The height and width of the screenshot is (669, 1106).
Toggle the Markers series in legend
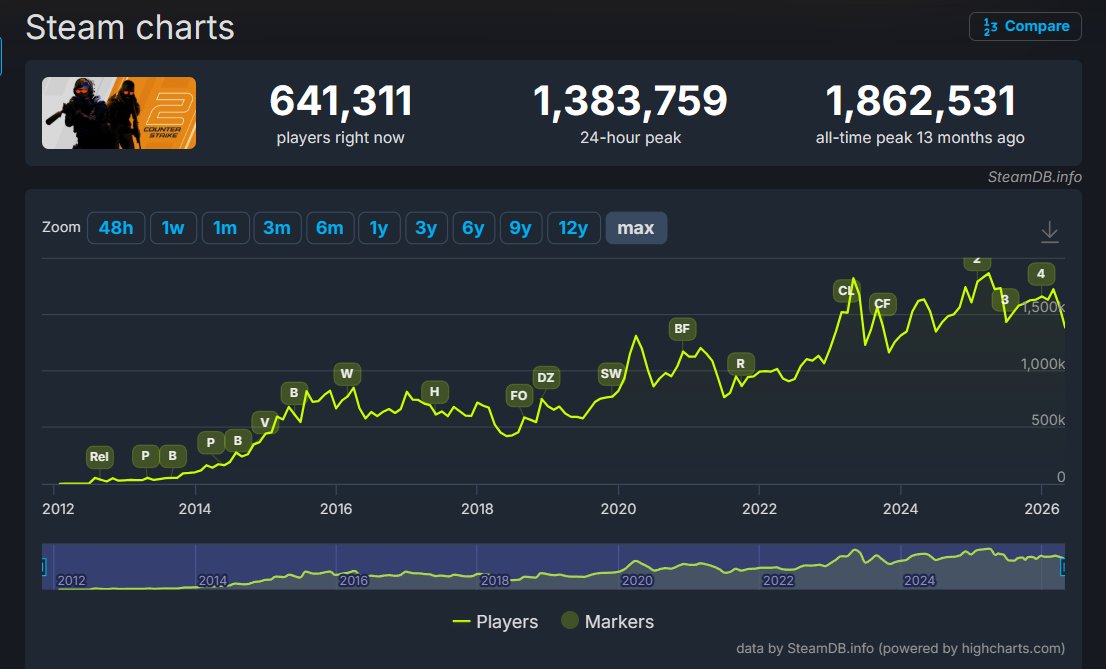point(607,622)
